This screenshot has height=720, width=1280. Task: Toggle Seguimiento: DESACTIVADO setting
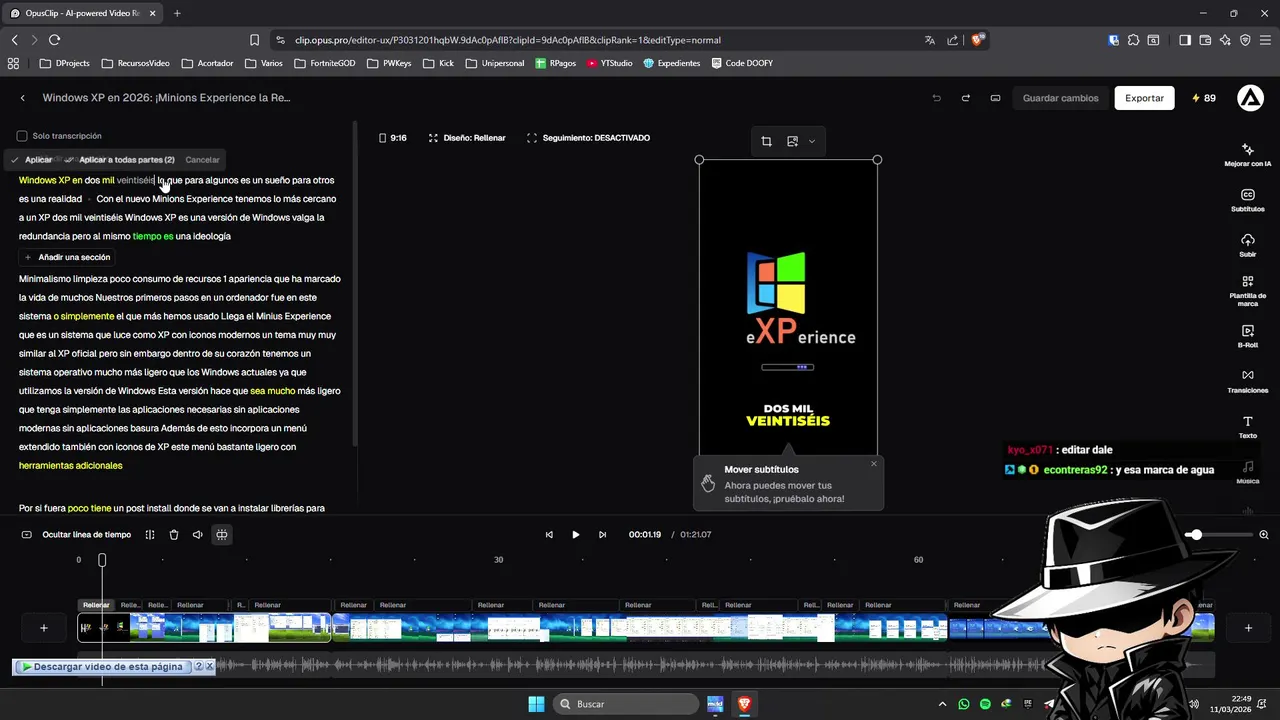pyautogui.click(x=588, y=138)
